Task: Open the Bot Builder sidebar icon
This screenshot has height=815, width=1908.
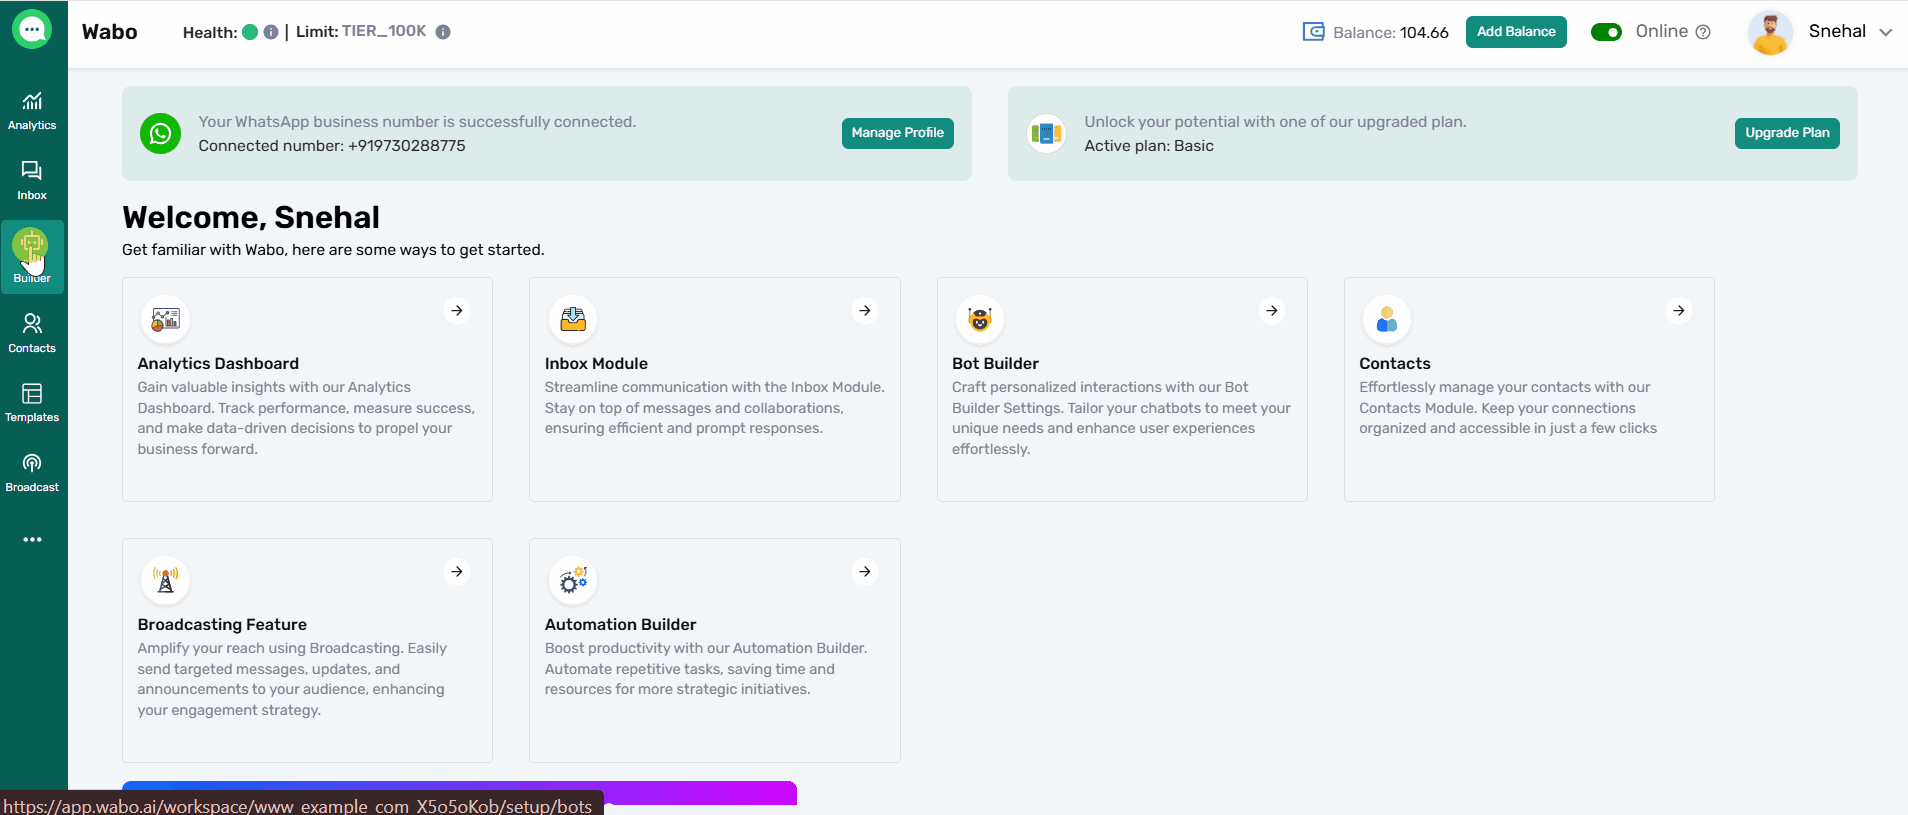Action: tap(32, 256)
